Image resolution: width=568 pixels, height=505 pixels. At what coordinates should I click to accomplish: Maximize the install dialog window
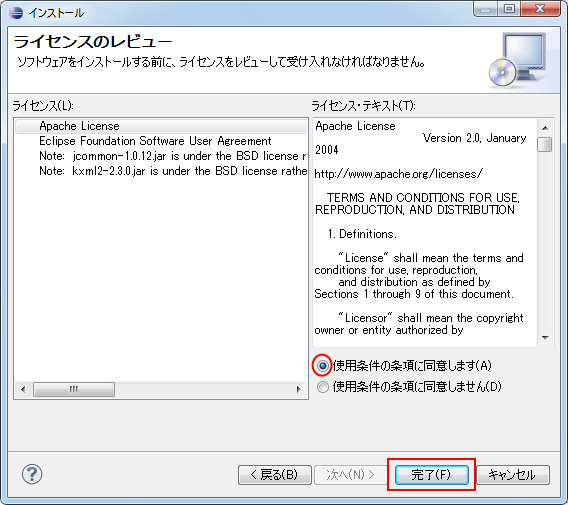tap(509, 8)
